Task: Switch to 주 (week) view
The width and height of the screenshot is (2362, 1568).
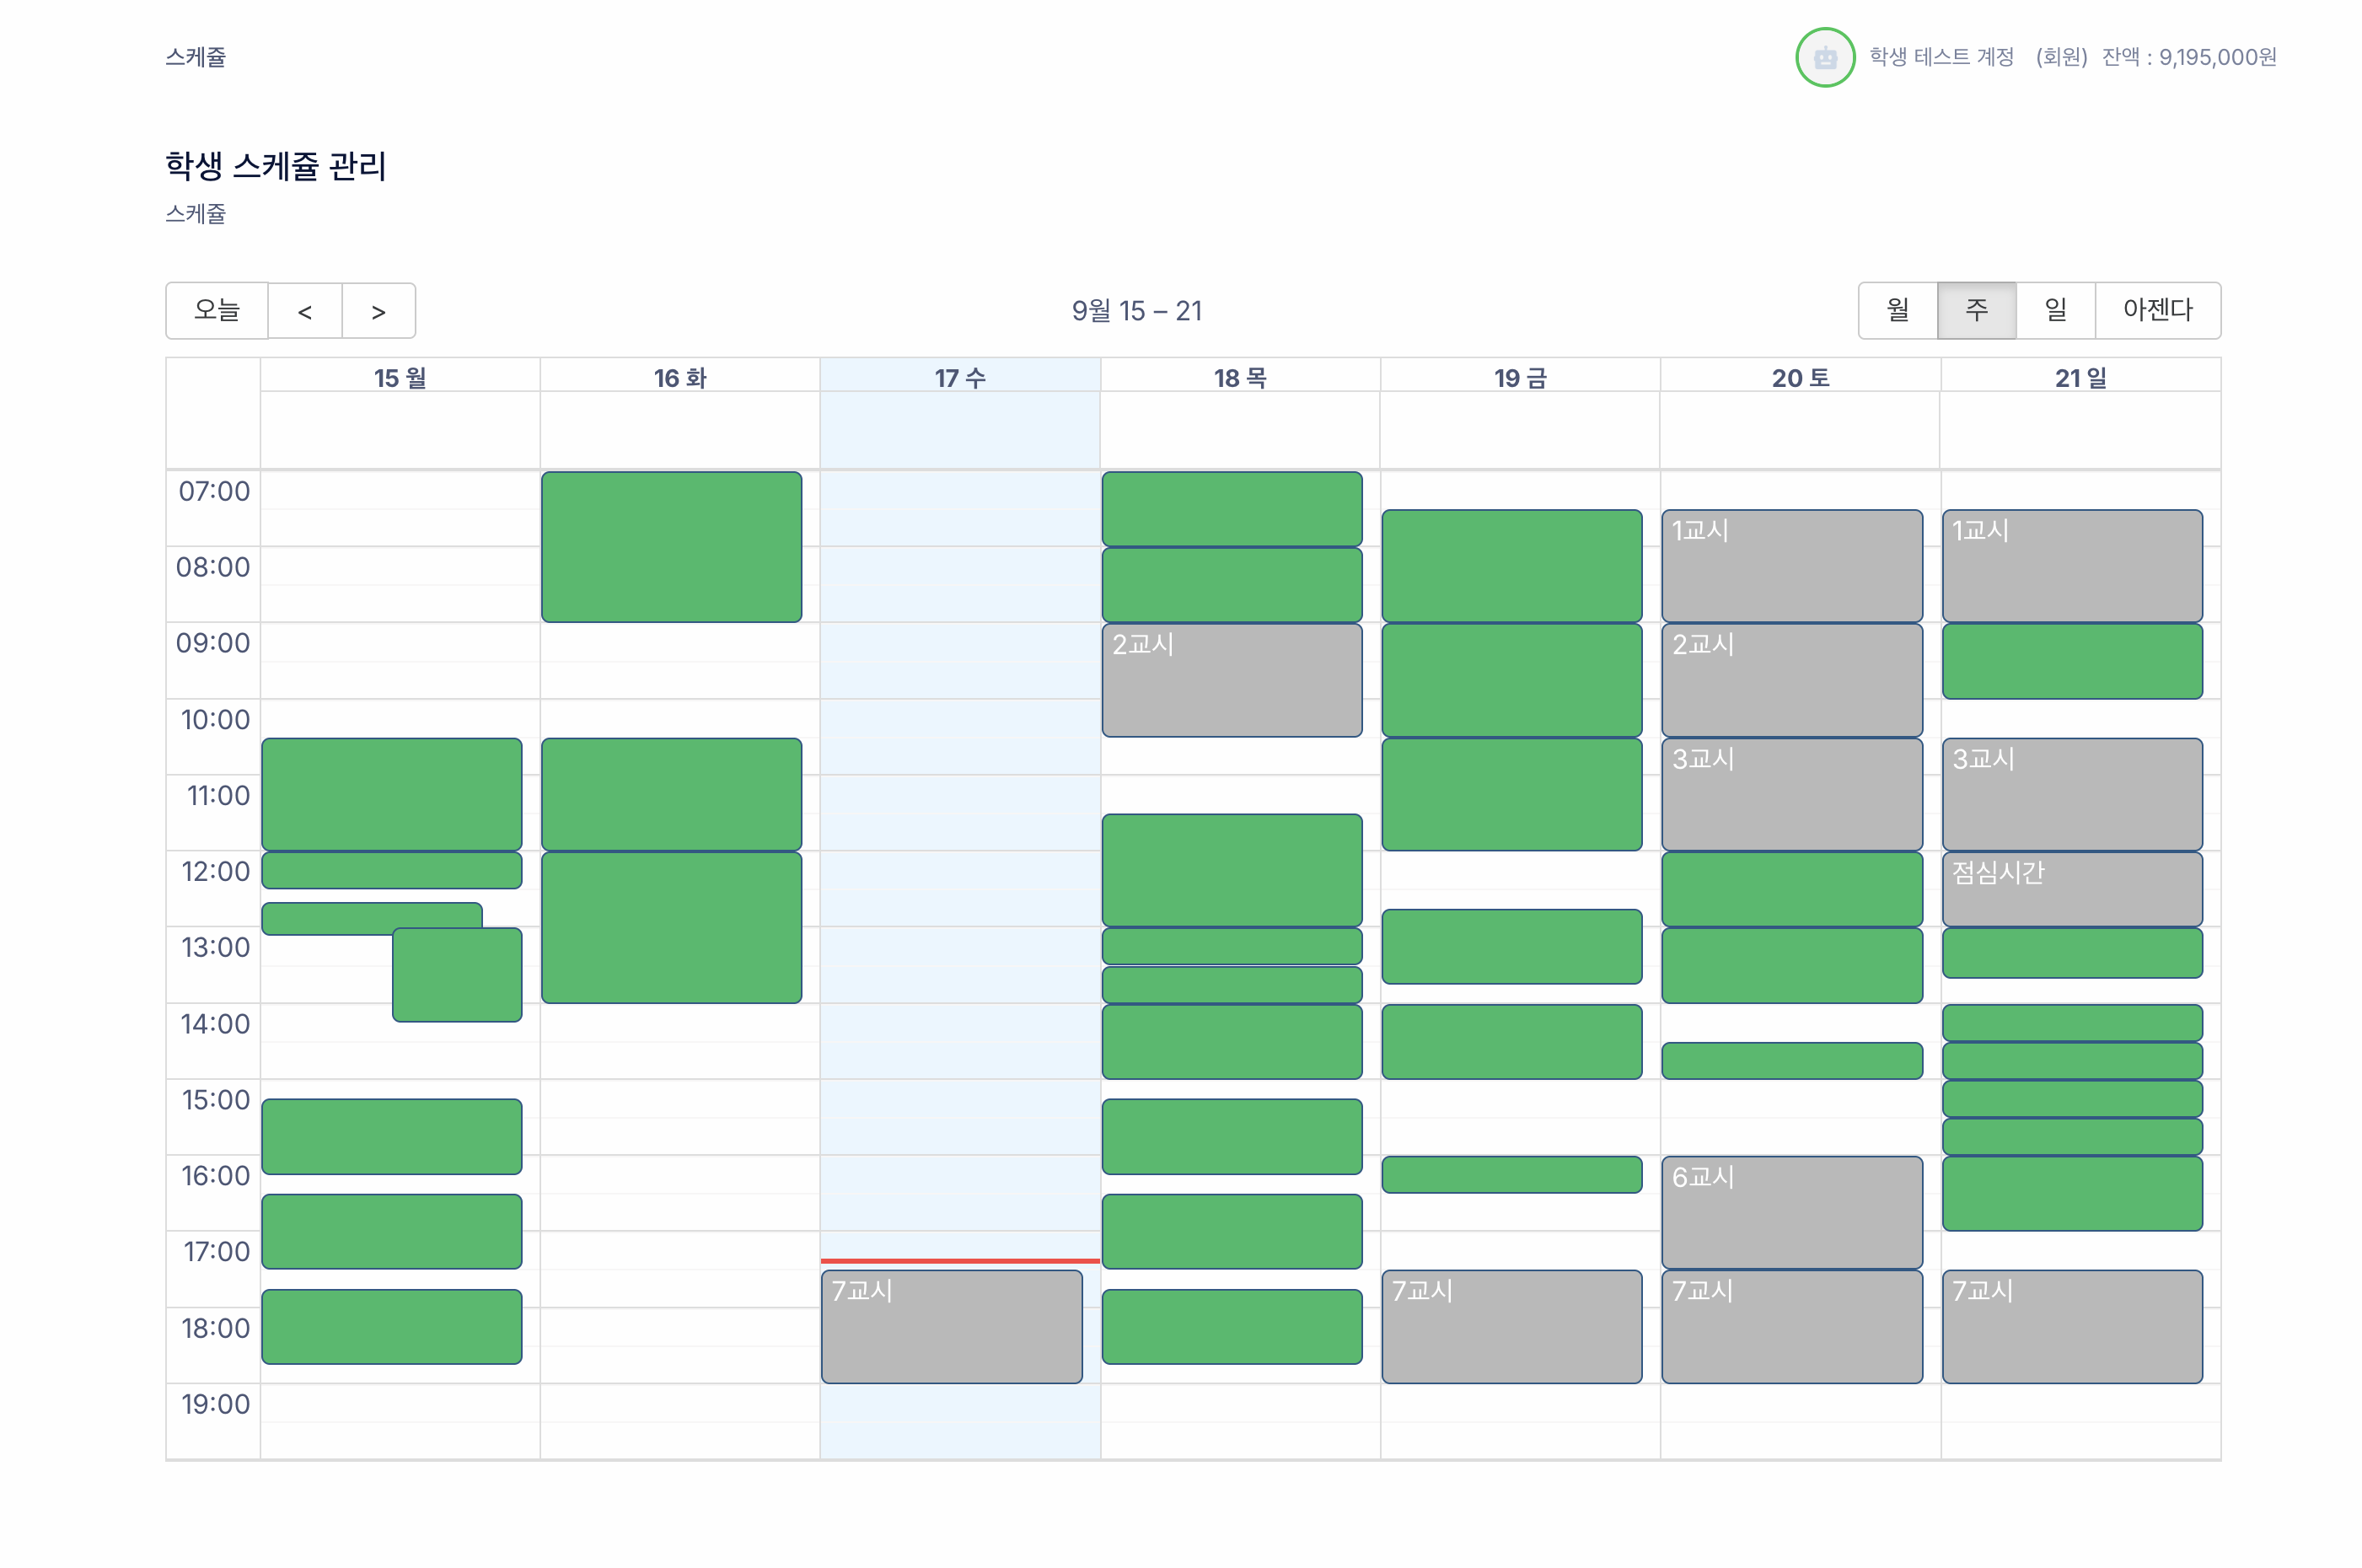Action: 1976,311
